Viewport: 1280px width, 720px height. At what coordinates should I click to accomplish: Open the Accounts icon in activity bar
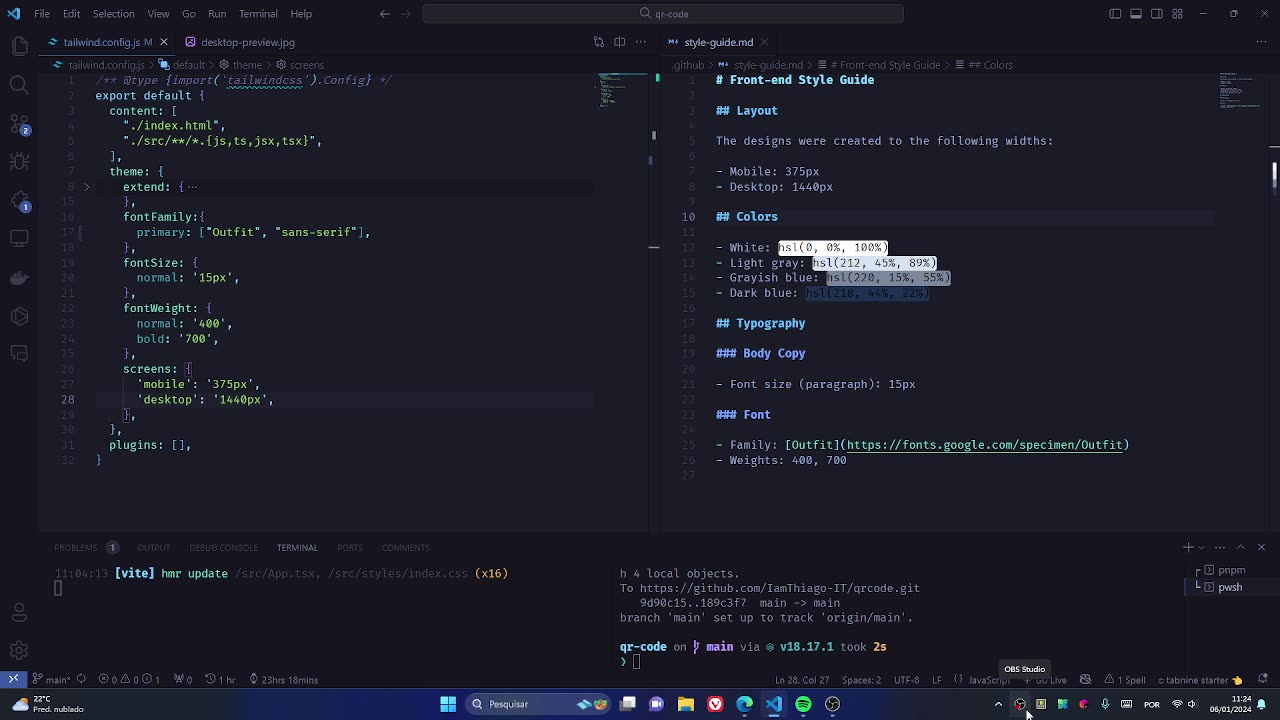[19, 612]
